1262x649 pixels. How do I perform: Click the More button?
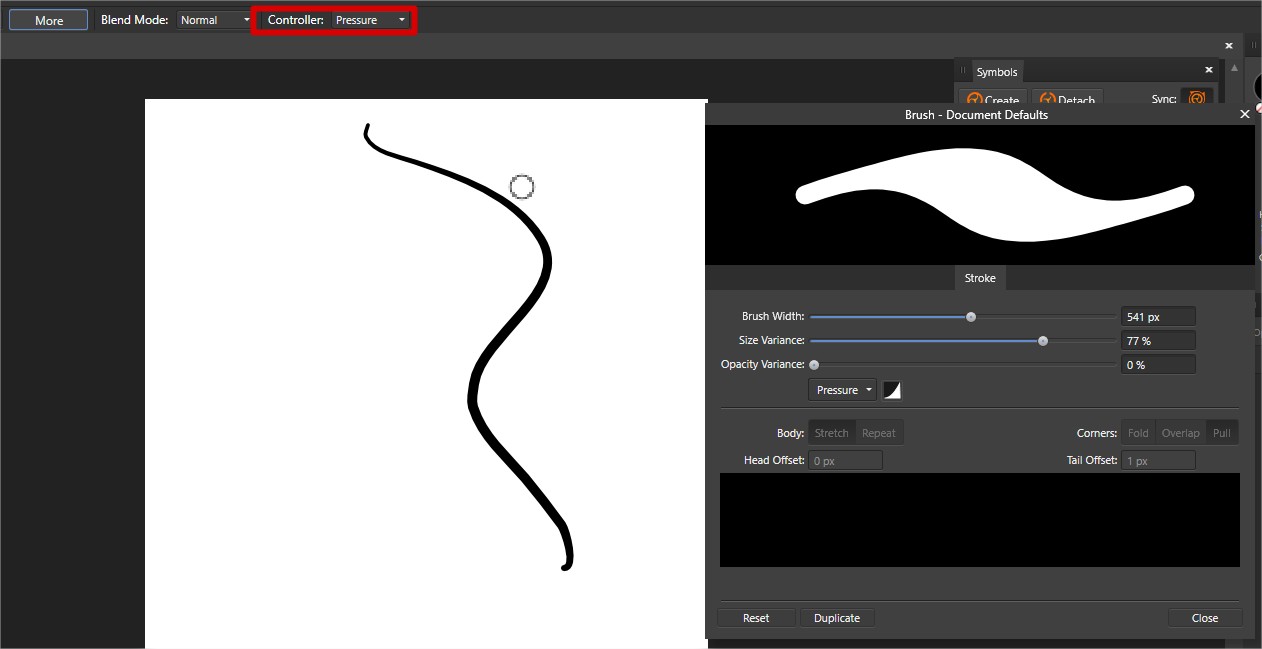(48, 20)
